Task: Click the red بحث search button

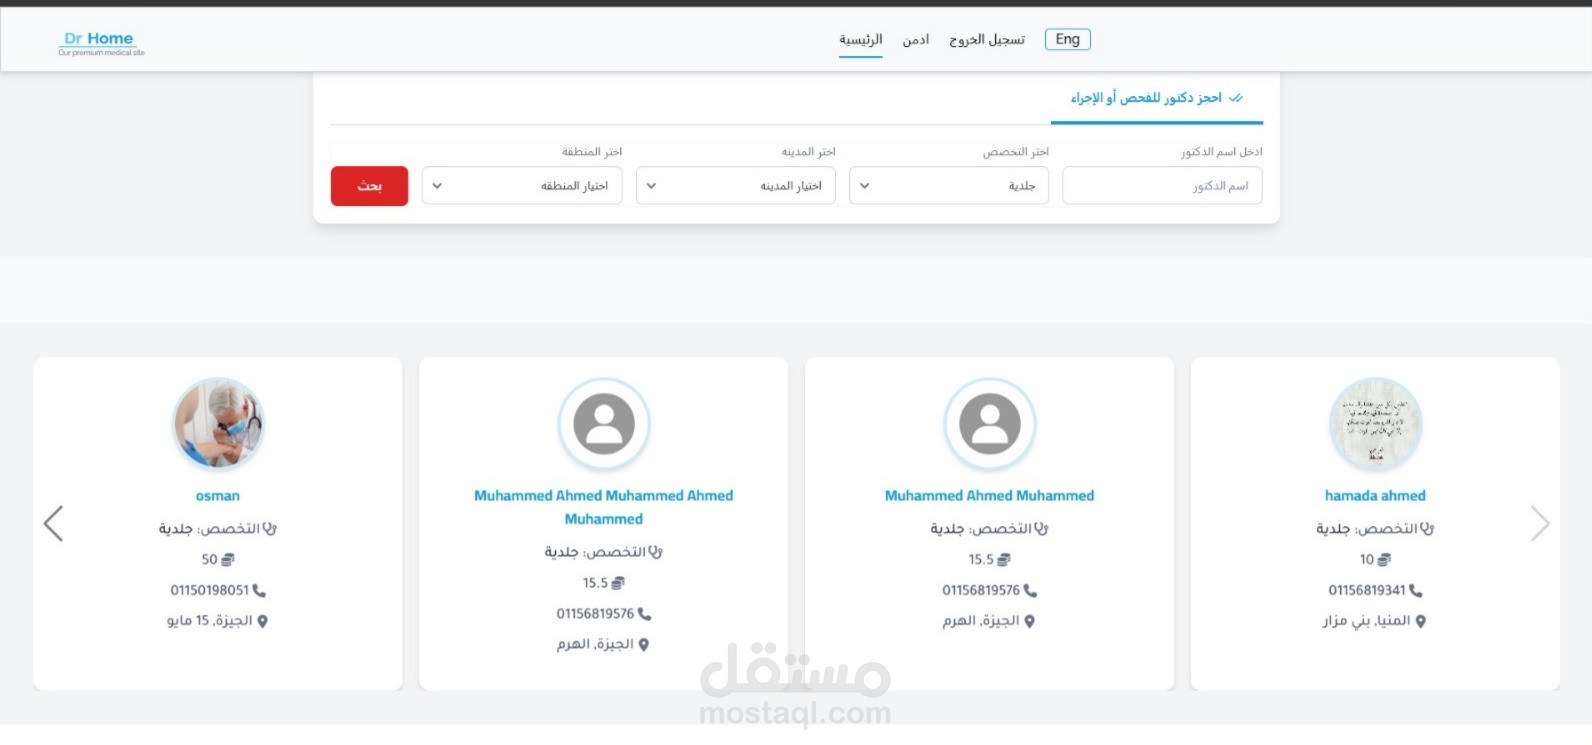Action: coord(369,186)
